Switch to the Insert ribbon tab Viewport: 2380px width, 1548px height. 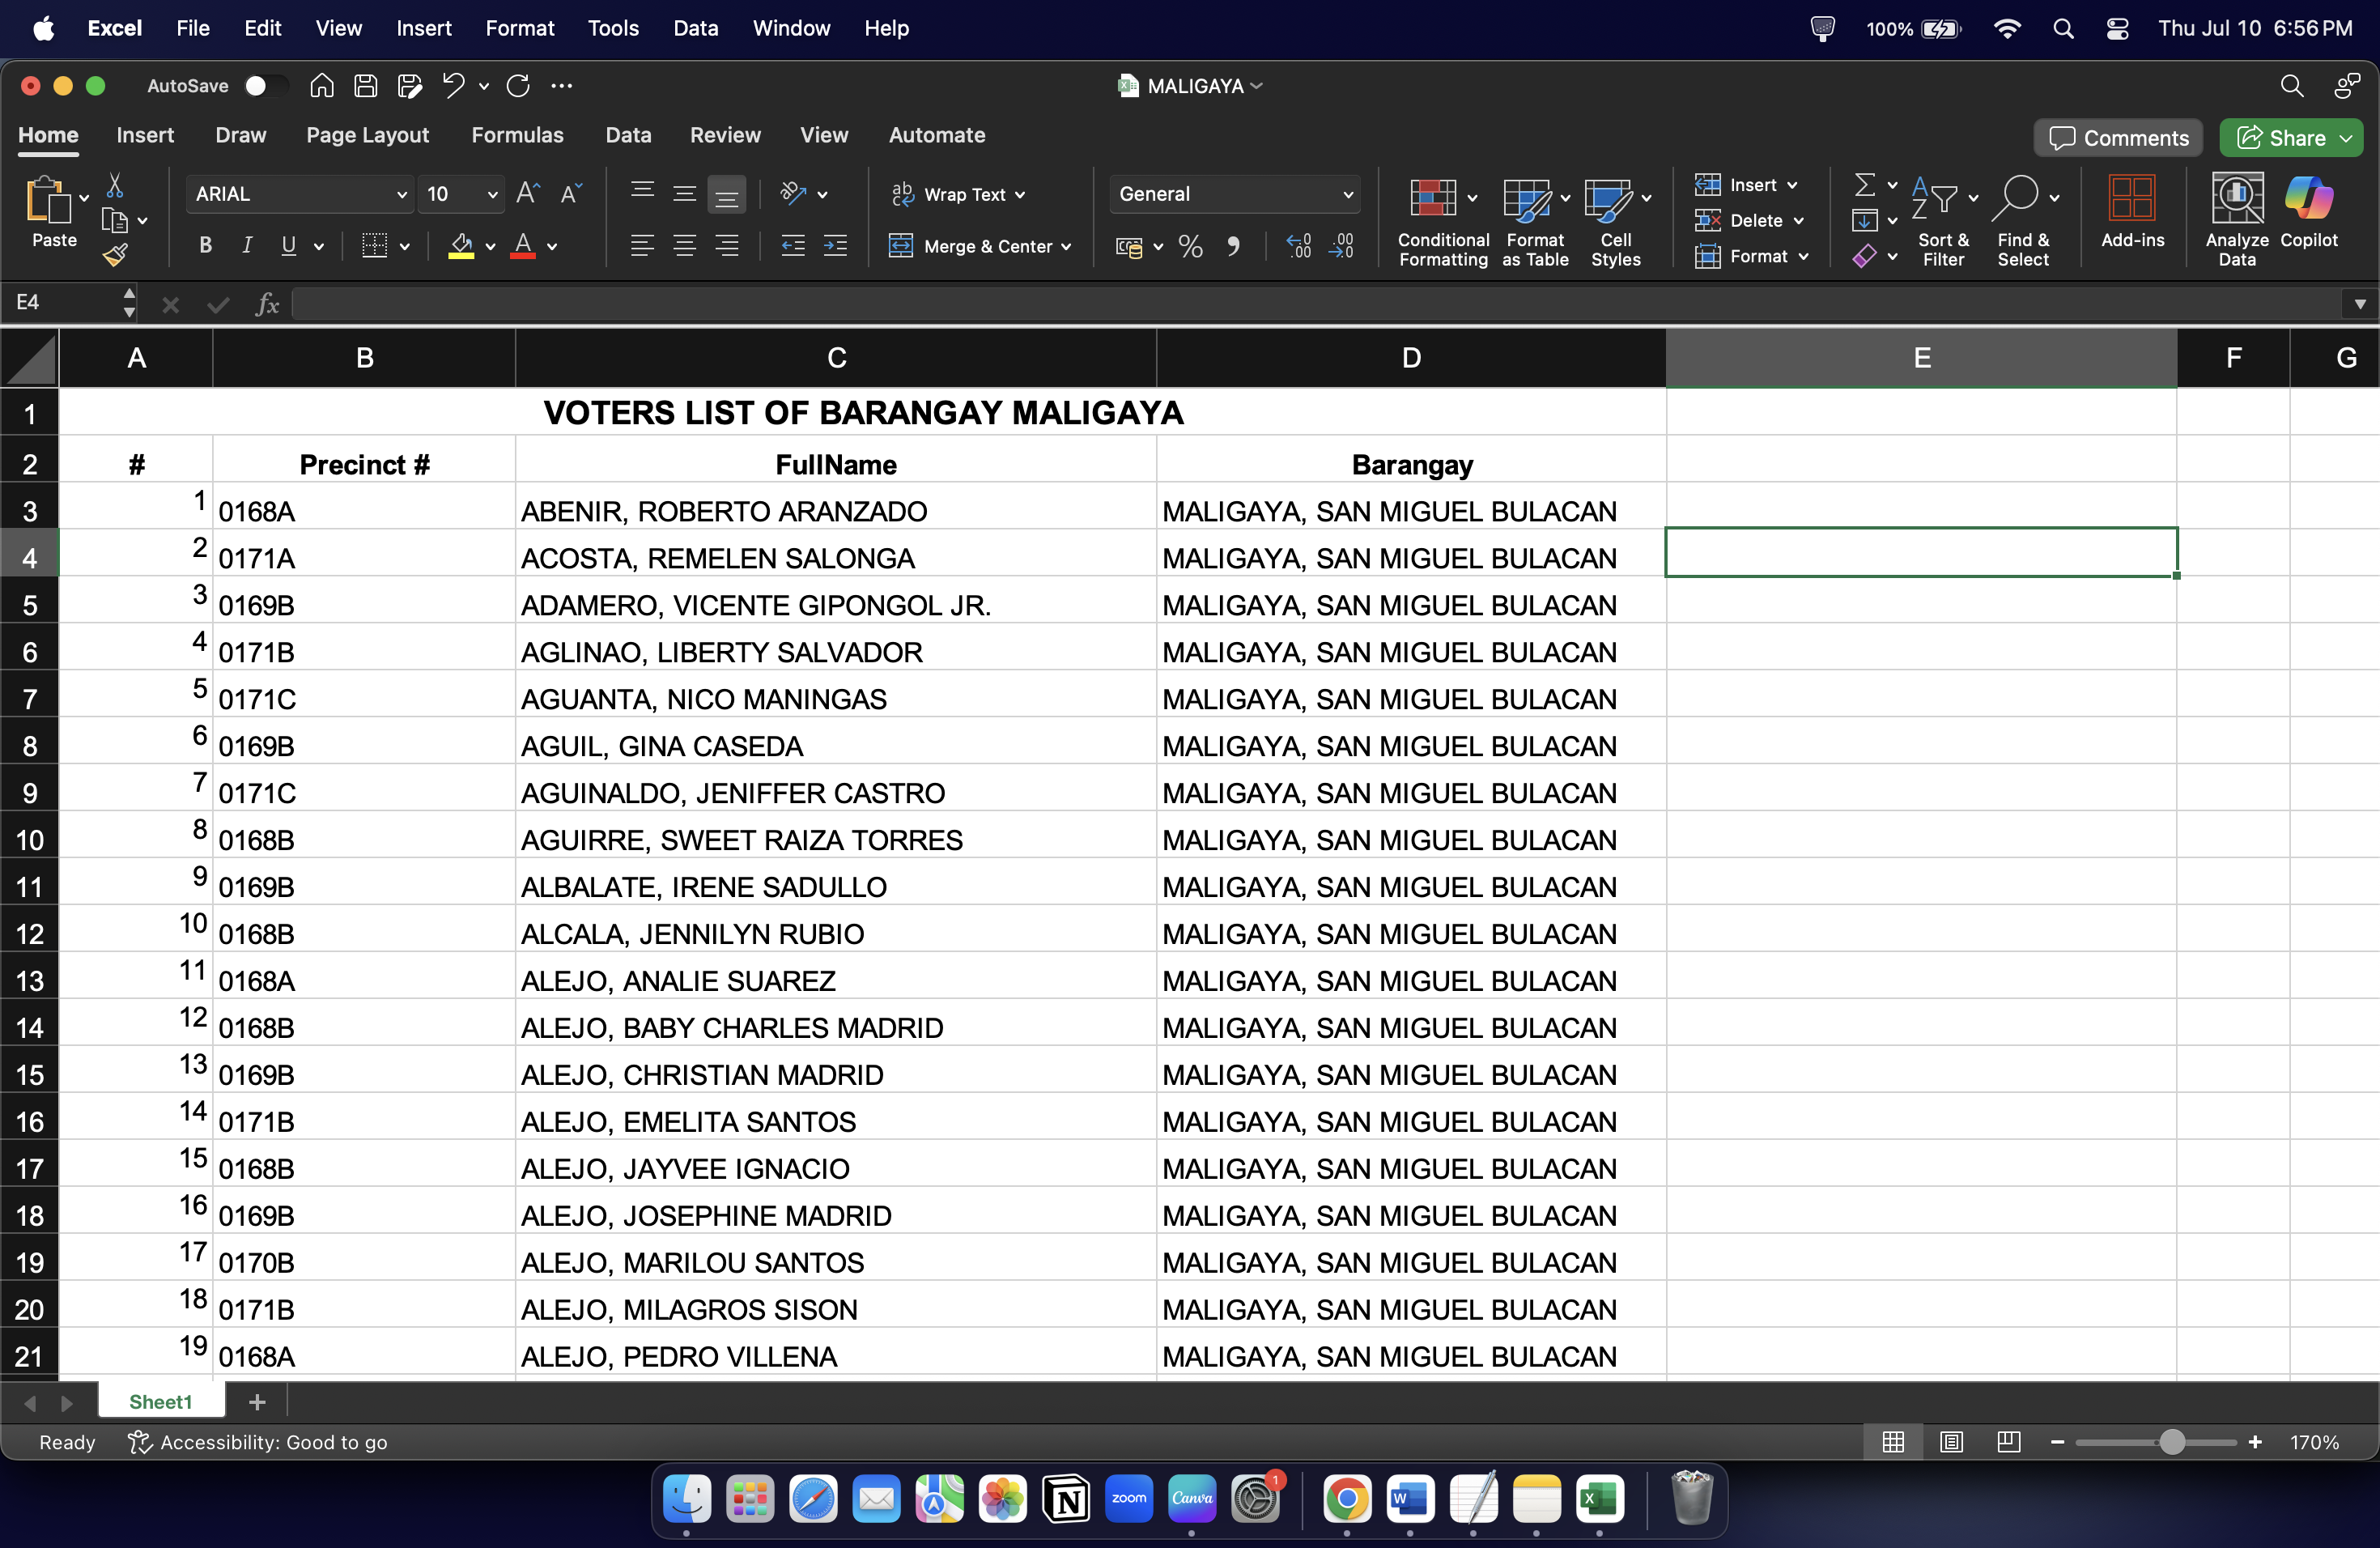(145, 135)
